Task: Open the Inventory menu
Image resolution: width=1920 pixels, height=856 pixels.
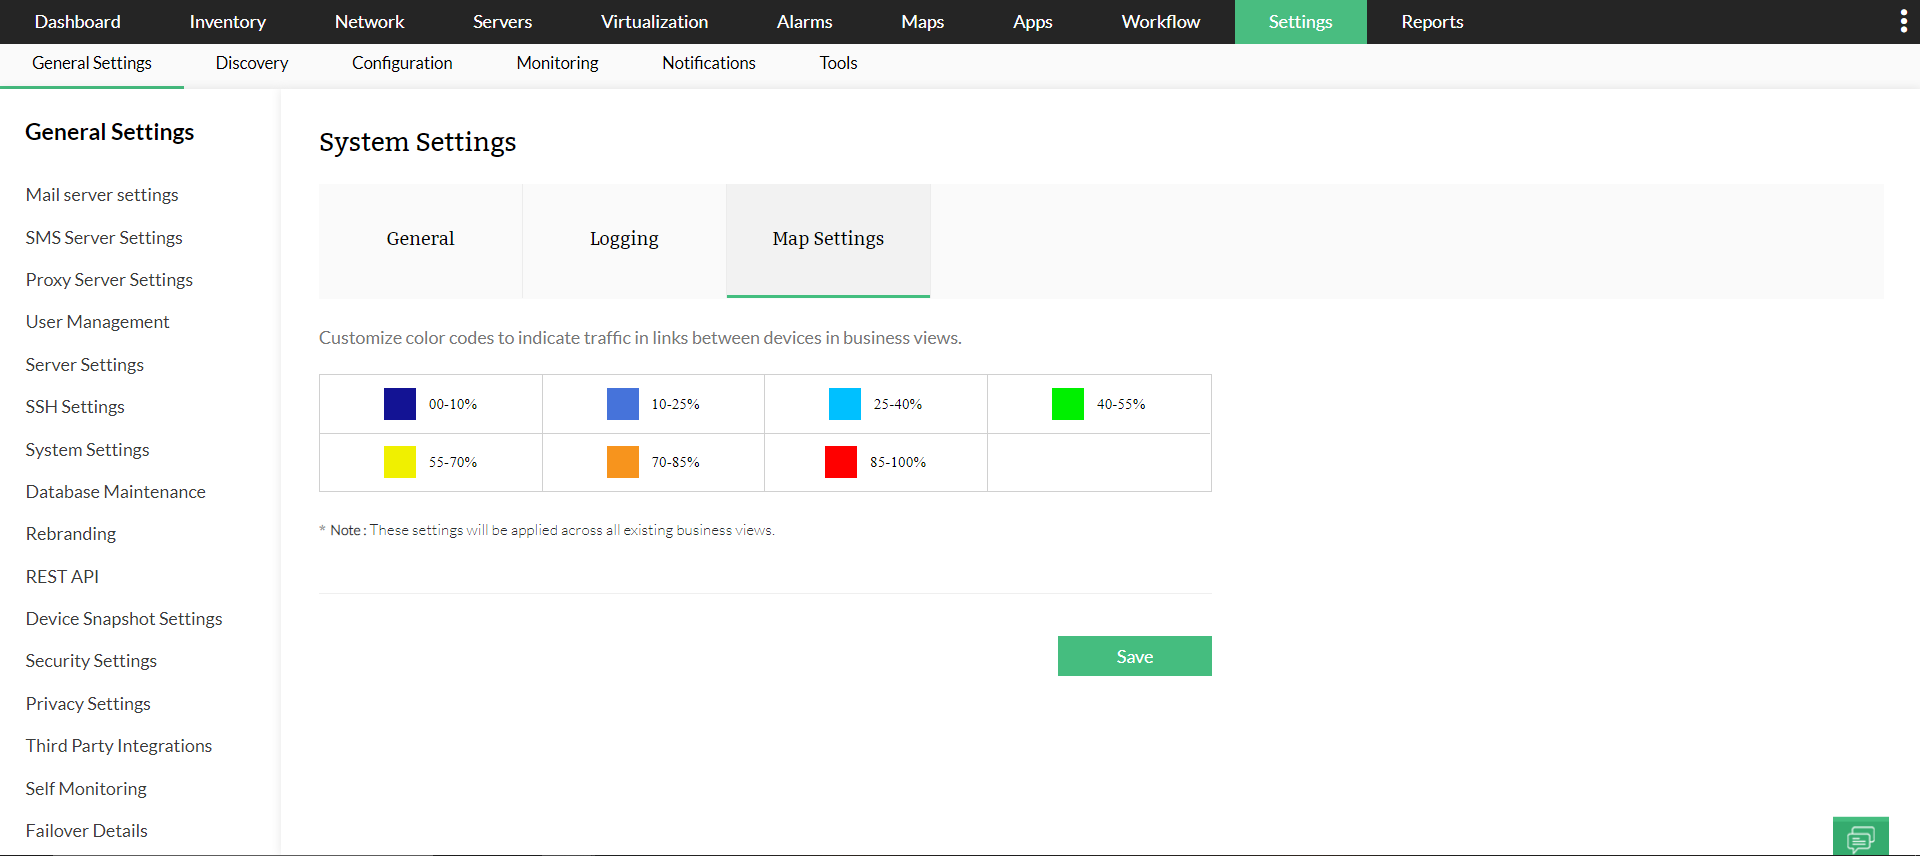Action: pyautogui.click(x=227, y=22)
